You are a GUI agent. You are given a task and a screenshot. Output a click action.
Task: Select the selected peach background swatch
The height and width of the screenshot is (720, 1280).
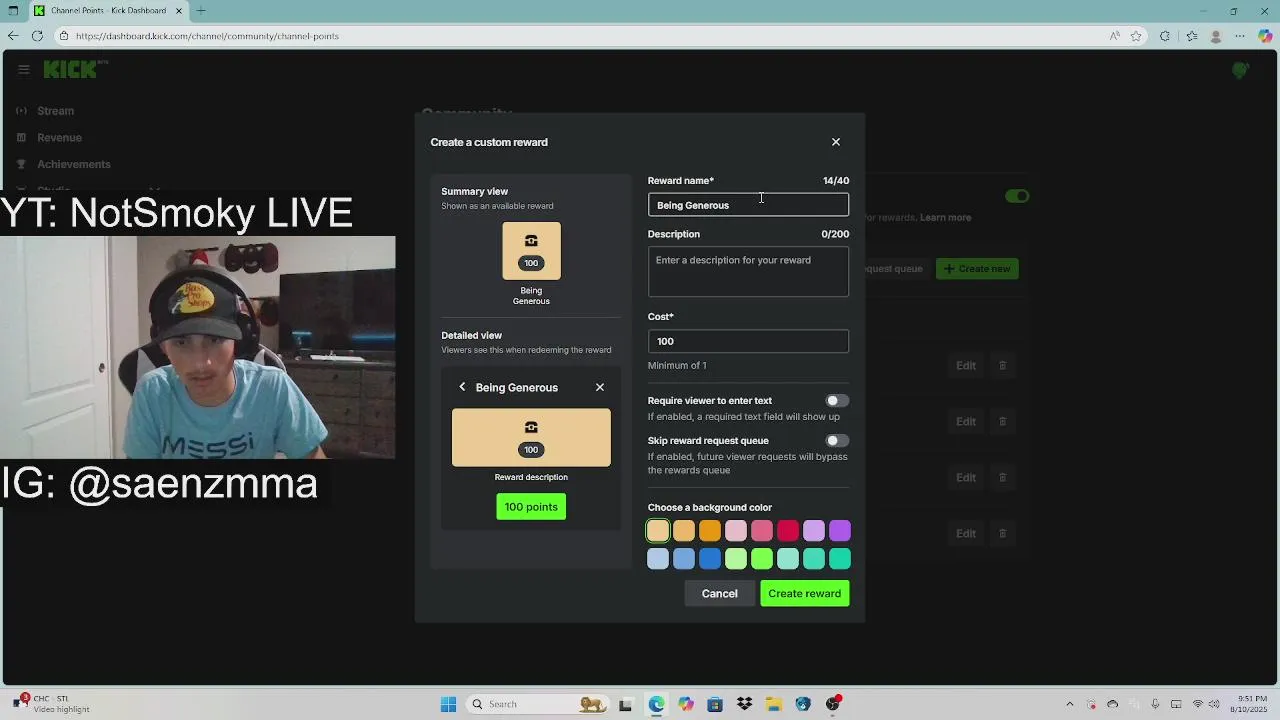(x=658, y=531)
